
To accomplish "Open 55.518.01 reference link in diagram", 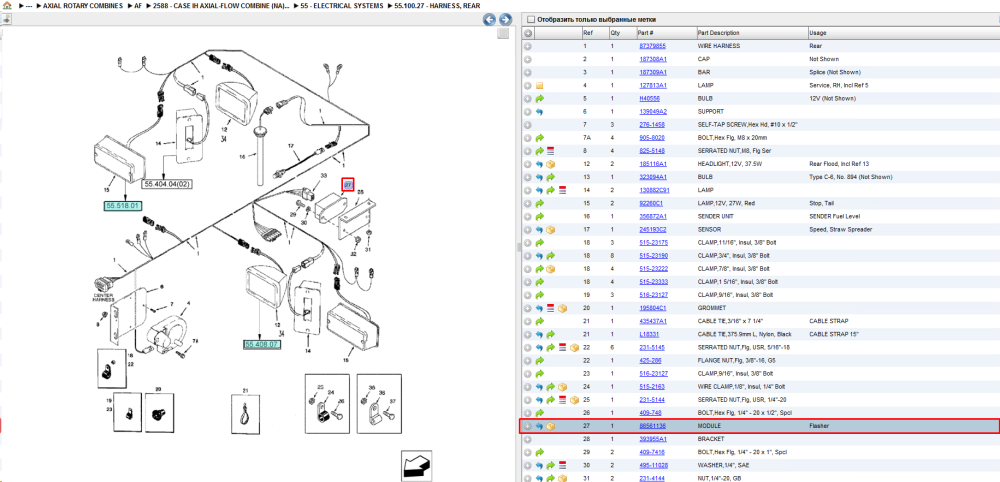I will pos(123,205).
